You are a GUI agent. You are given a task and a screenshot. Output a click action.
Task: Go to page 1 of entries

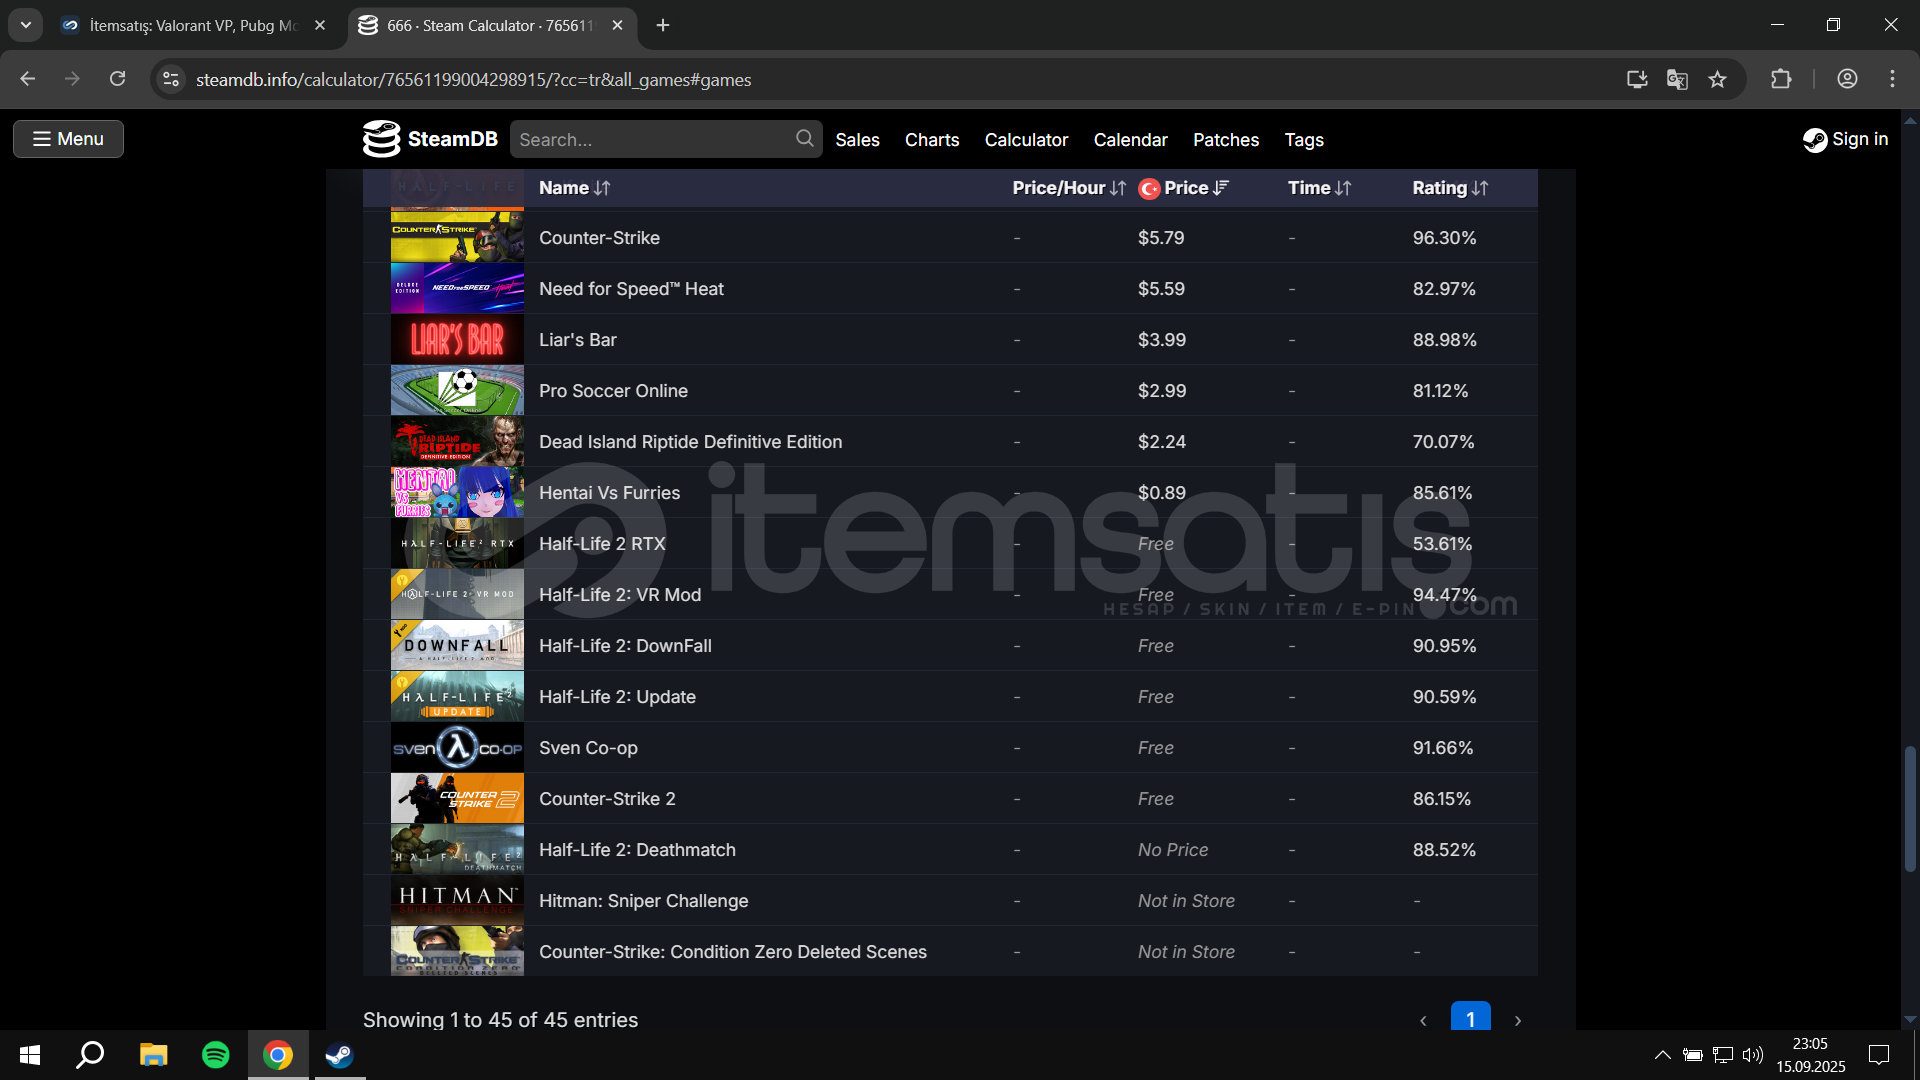(x=1470, y=1018)
